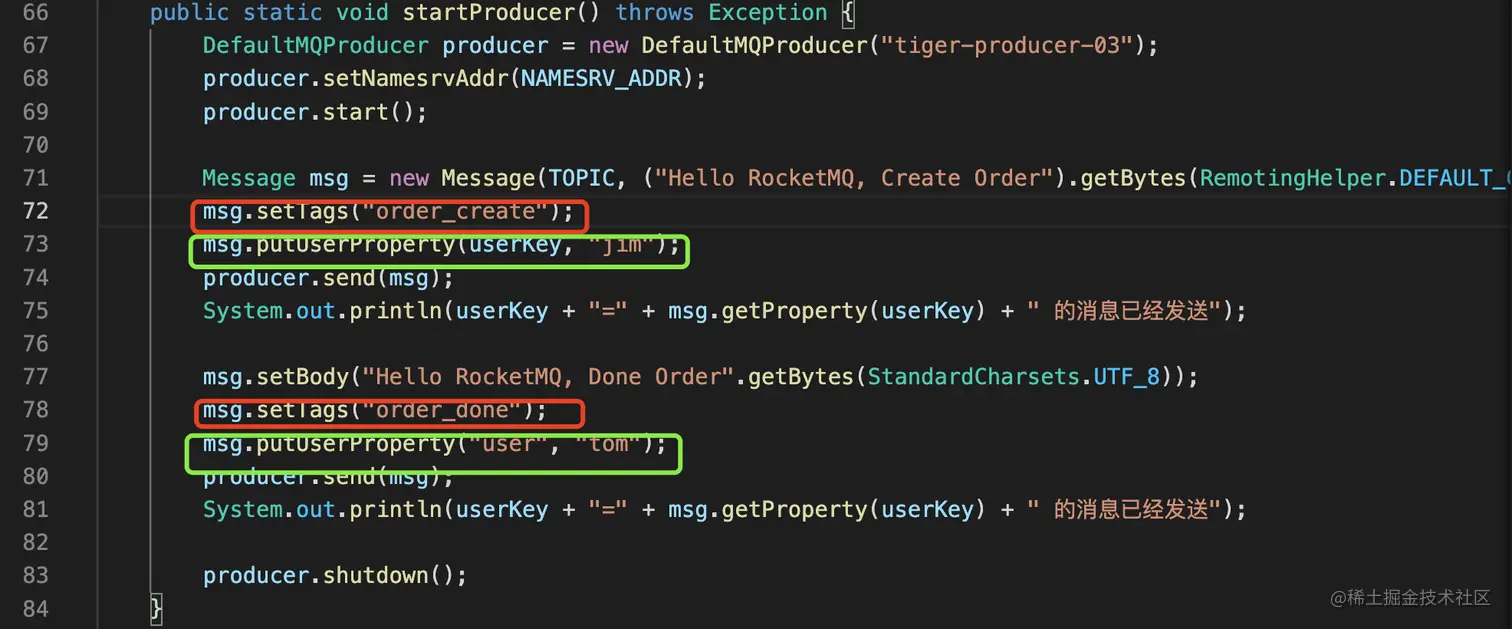Click "Hello RocketMQ, Done Order" string

(548, 377)
